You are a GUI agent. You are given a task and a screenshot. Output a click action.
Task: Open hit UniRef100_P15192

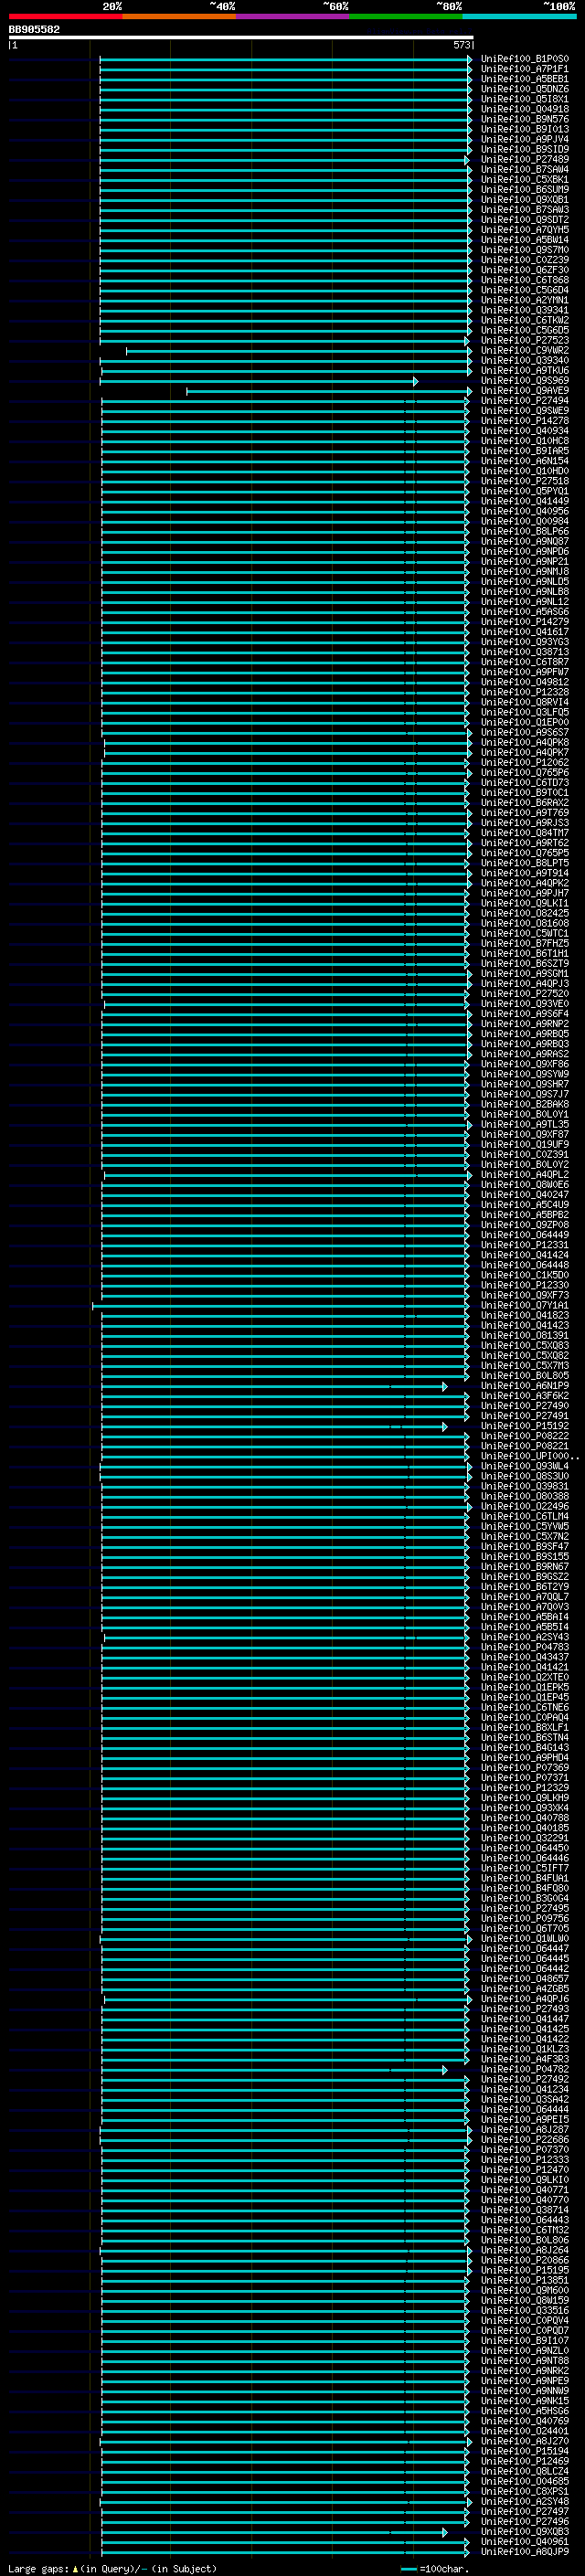tap(524, 1426)
